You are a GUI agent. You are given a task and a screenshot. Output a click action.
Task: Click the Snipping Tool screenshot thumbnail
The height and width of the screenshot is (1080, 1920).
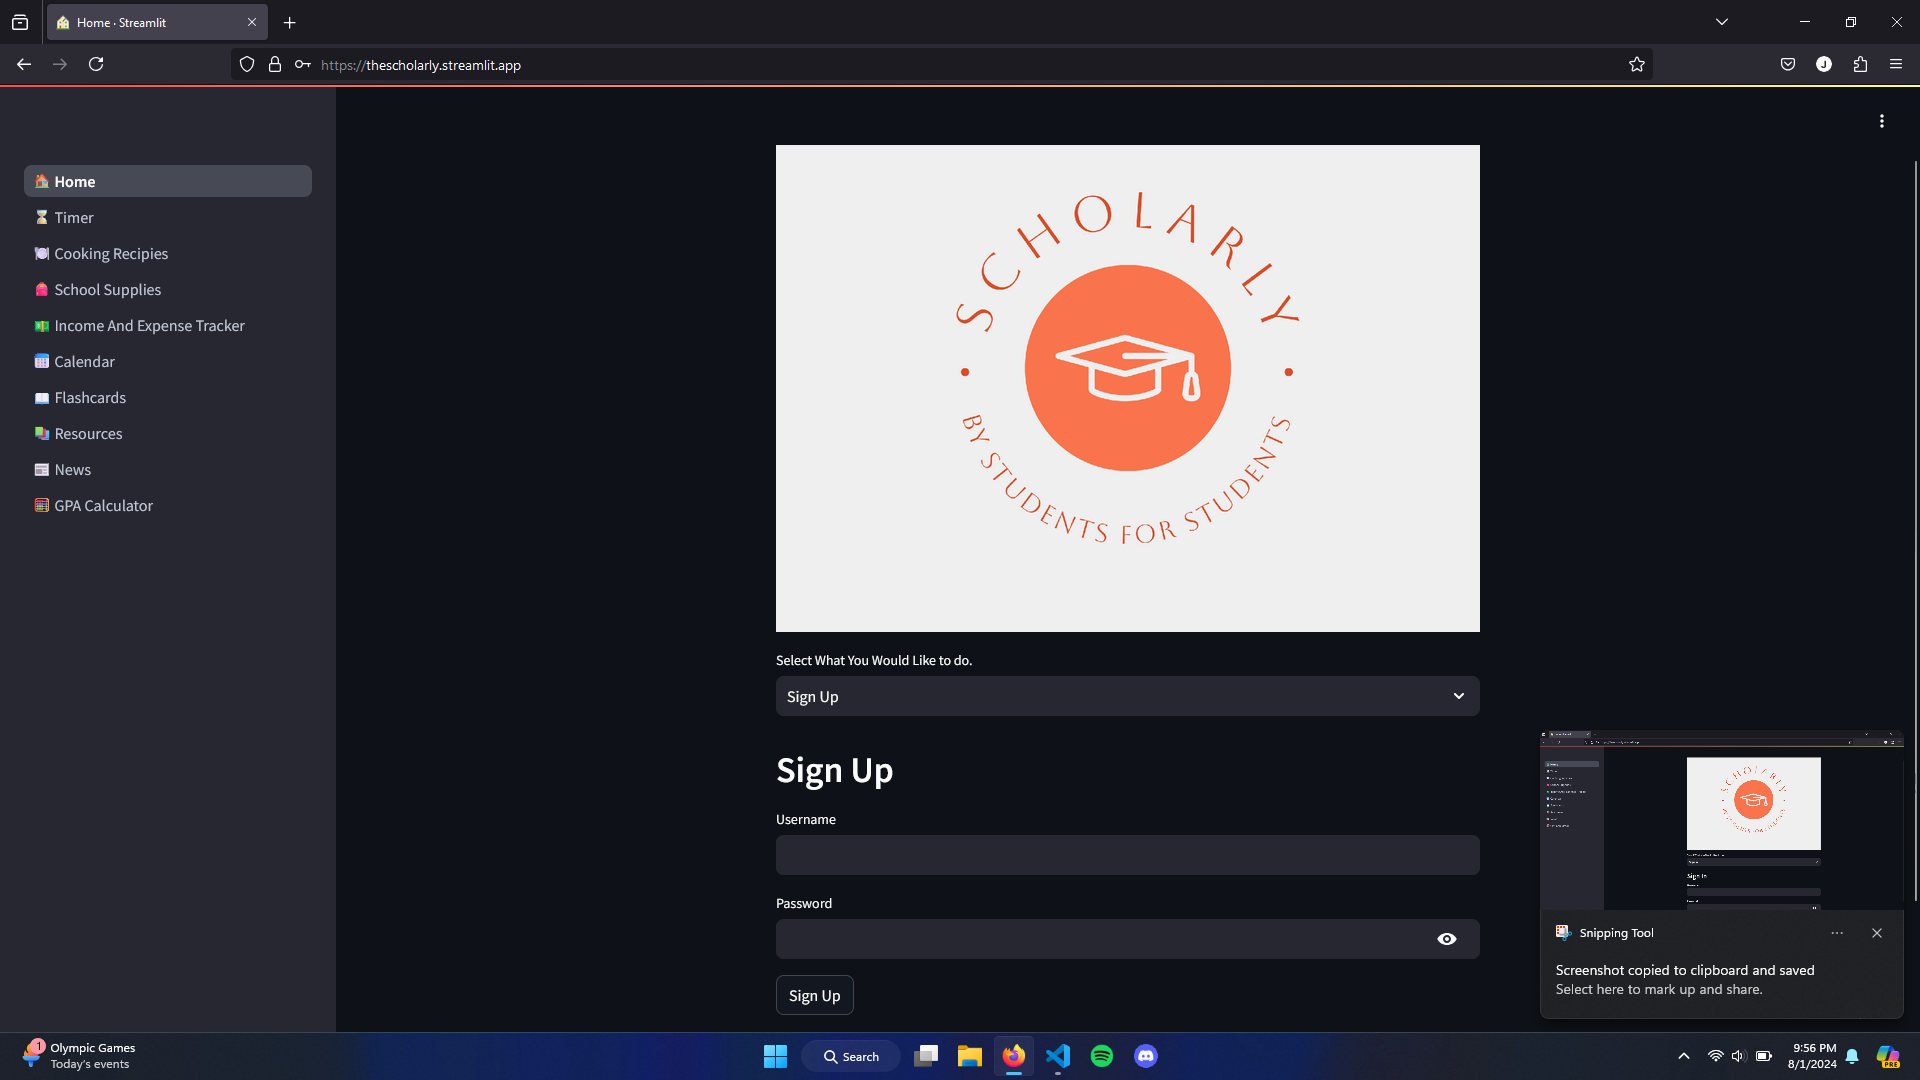(x=1721, y=820)
